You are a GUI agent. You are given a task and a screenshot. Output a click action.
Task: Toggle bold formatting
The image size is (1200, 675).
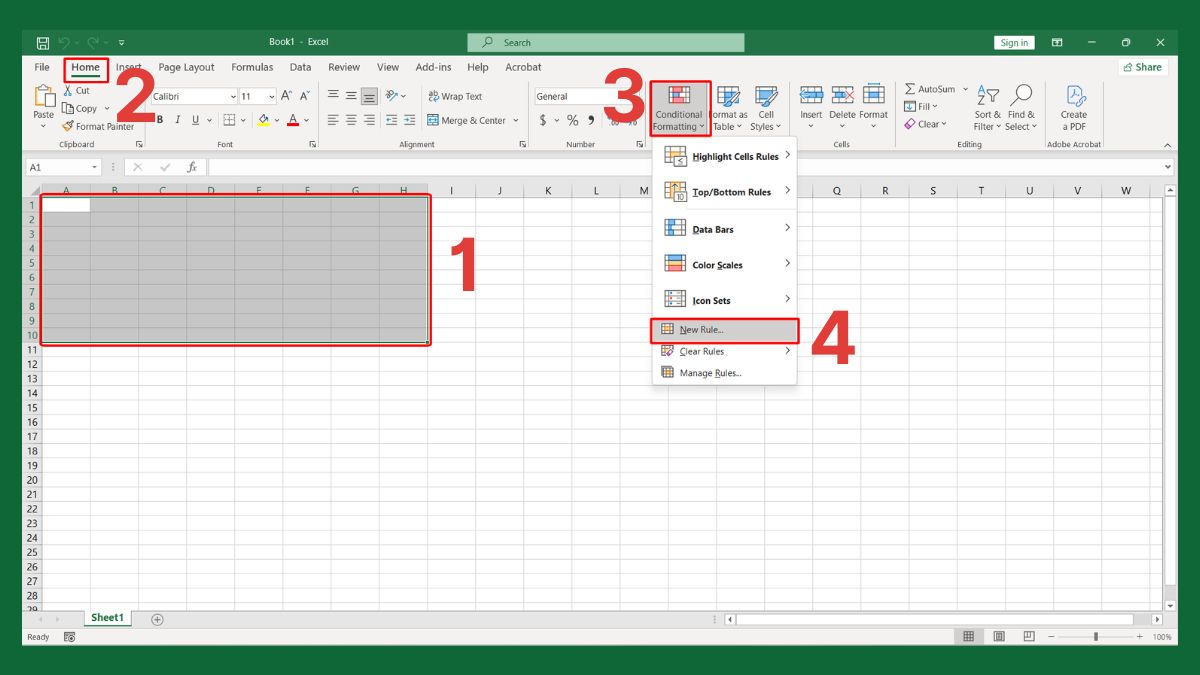(159, 118)
